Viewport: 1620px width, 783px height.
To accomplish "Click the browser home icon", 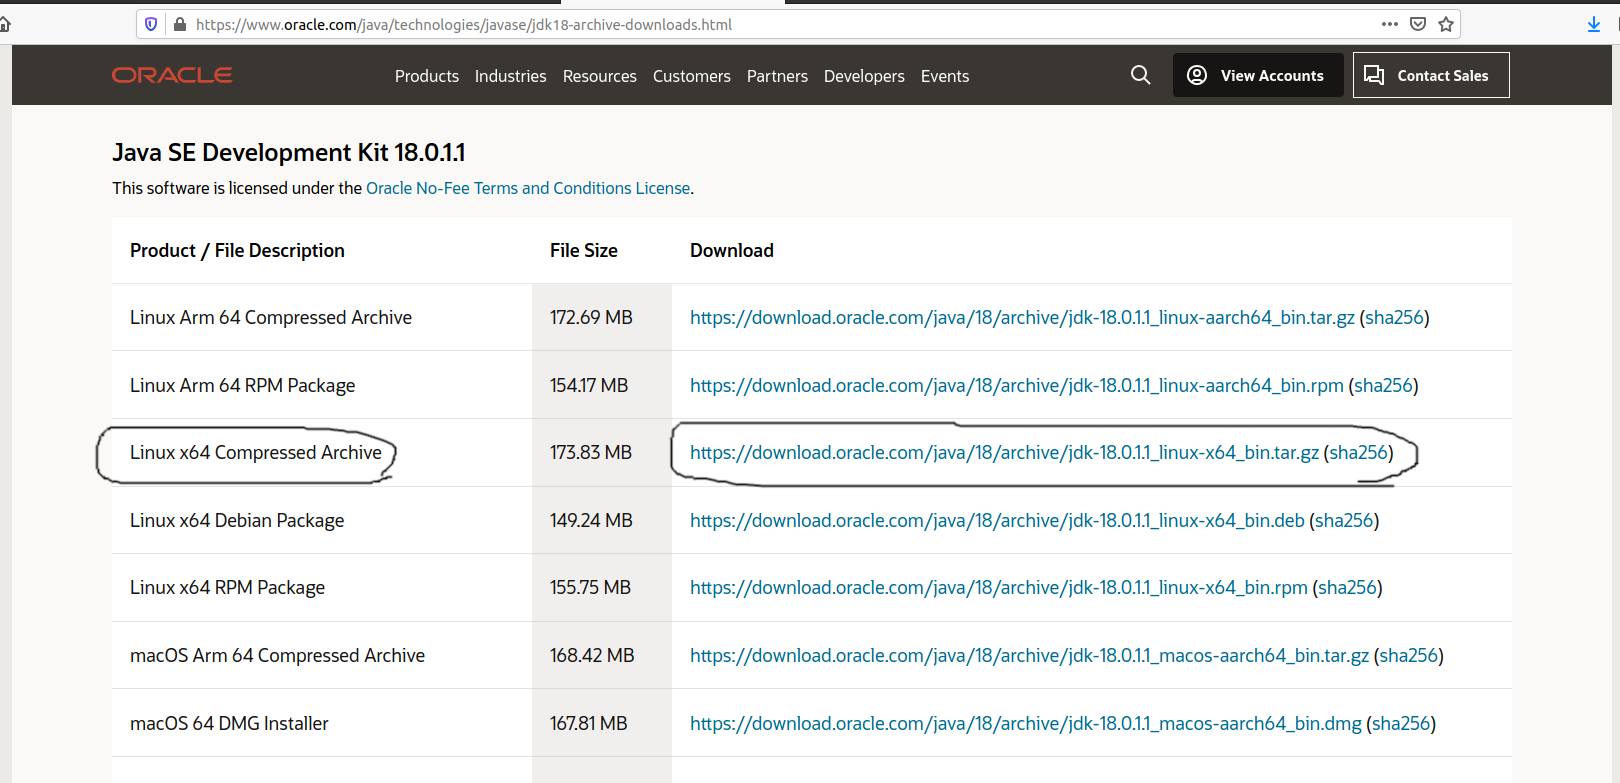I will (x=4, y=24).
